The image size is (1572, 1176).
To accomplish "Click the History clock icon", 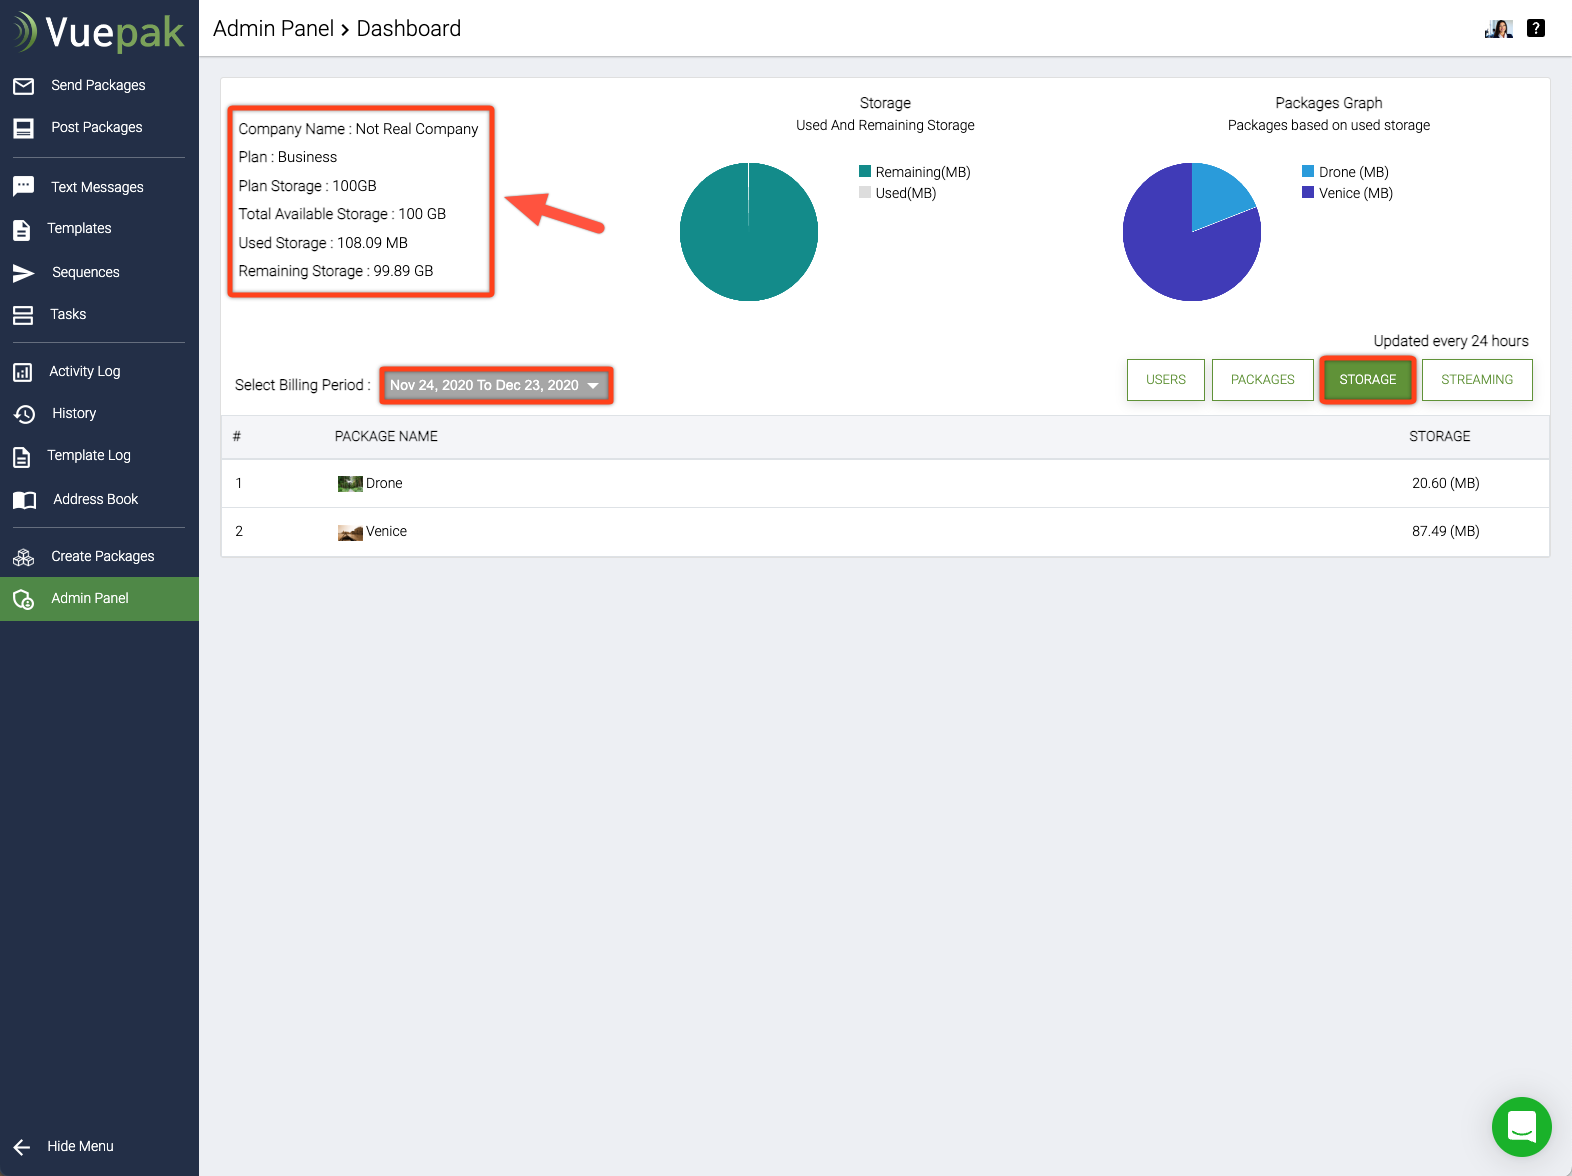I will [x=24, y=414].
